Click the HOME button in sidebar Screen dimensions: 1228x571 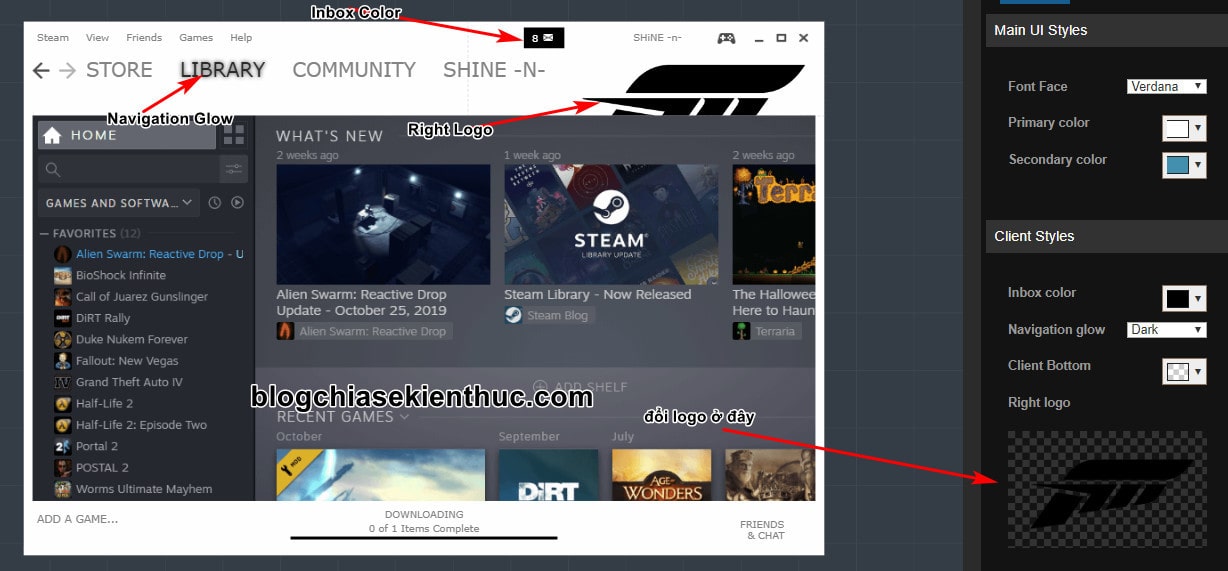(127, 135)
